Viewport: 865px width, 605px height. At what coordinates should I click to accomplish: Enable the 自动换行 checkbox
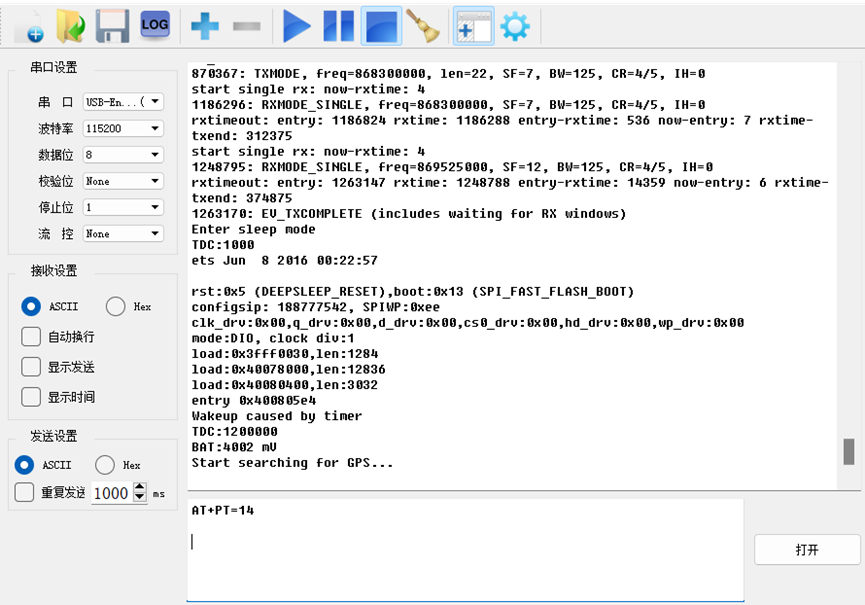pos(31,336)
